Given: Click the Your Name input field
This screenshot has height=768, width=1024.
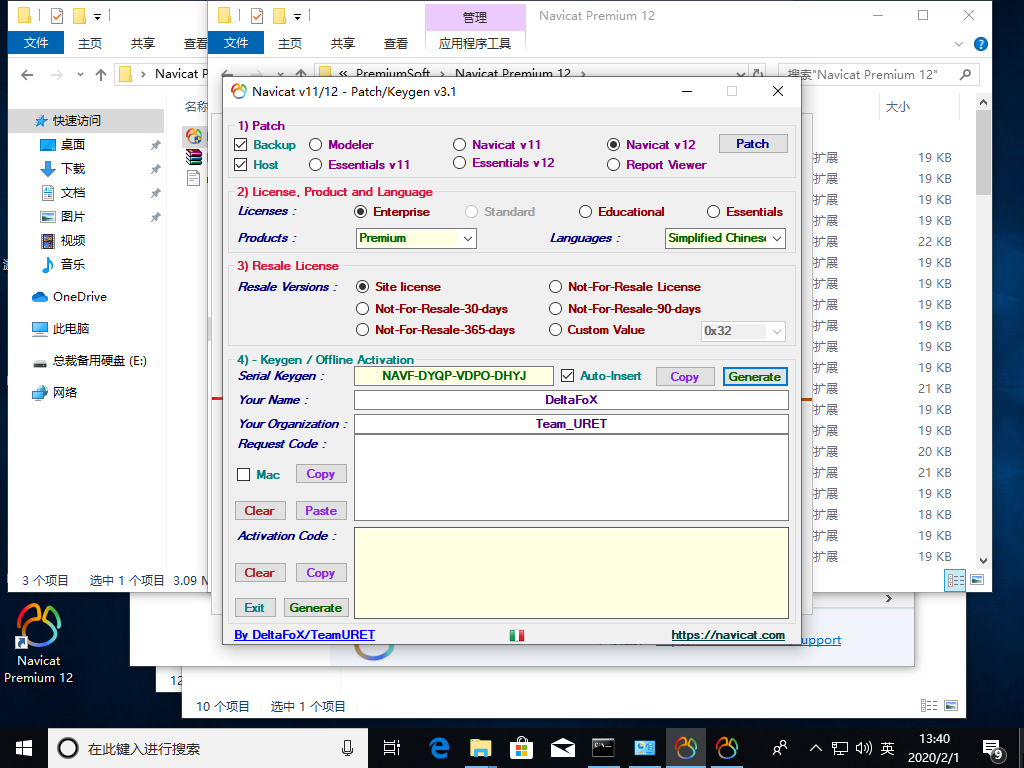Looking at the screenshot, I should [571, 400].
